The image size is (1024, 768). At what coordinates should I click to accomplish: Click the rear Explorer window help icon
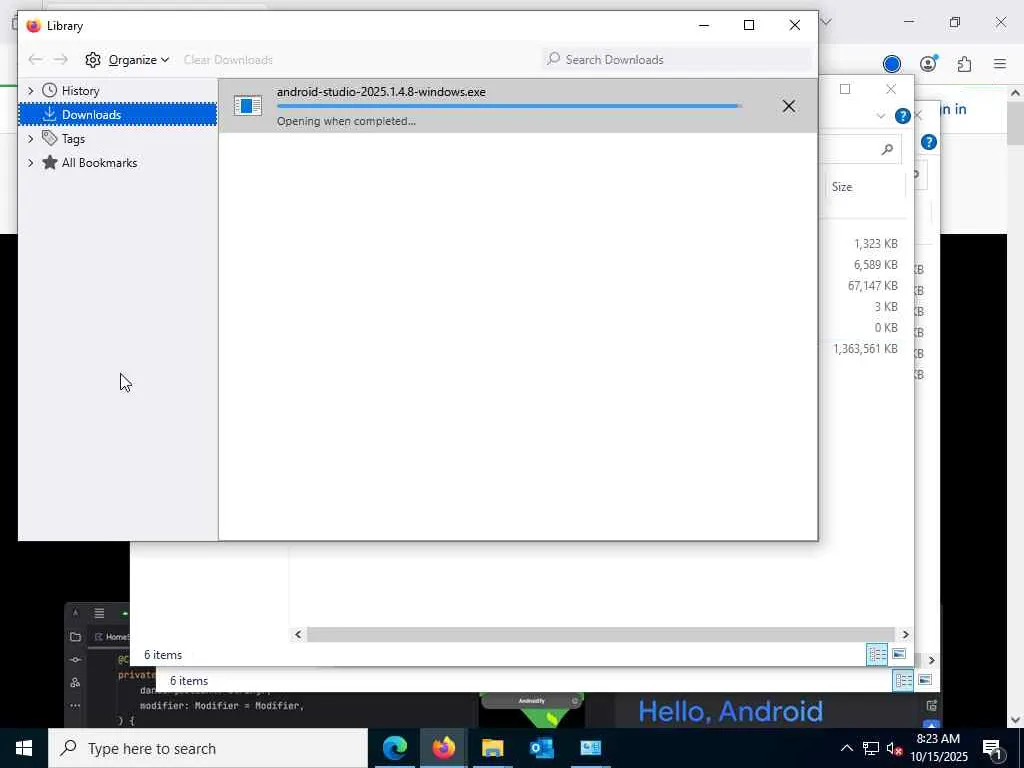(929, 142)
